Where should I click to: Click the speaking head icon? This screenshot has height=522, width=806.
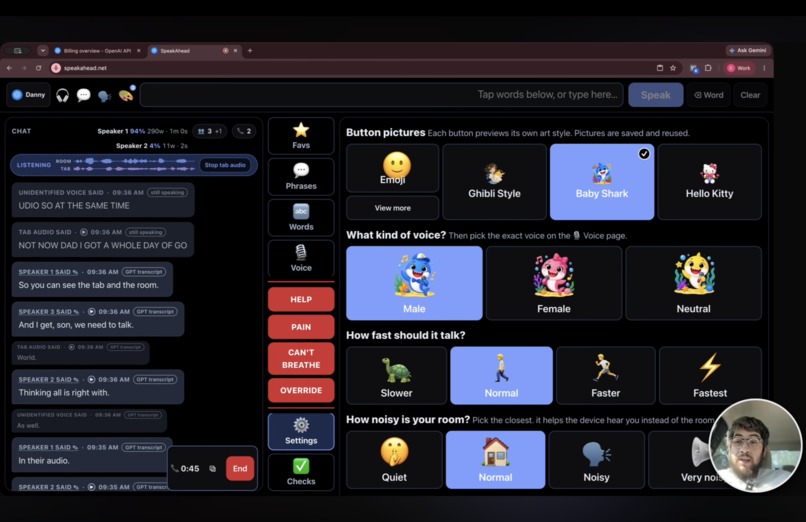104,96
